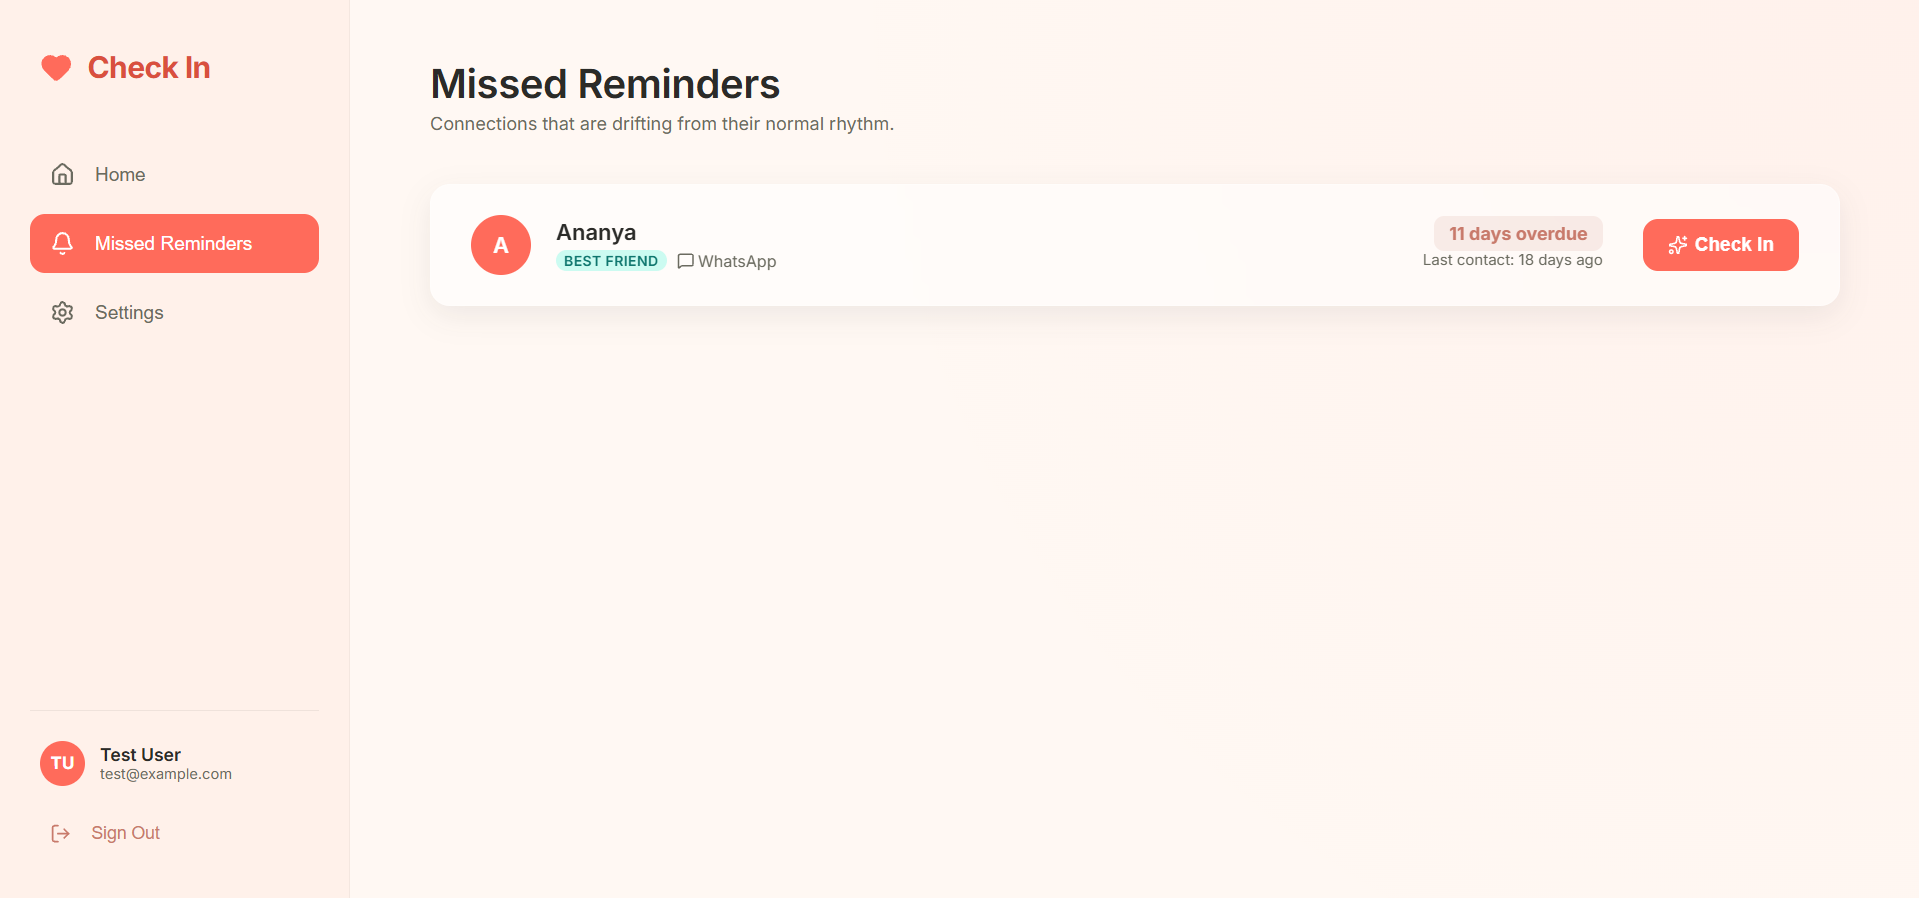Image resolution: width=1919 pixels, height=898 pixels.
Task: Open the Home menu item
Action: coord(174,174)
